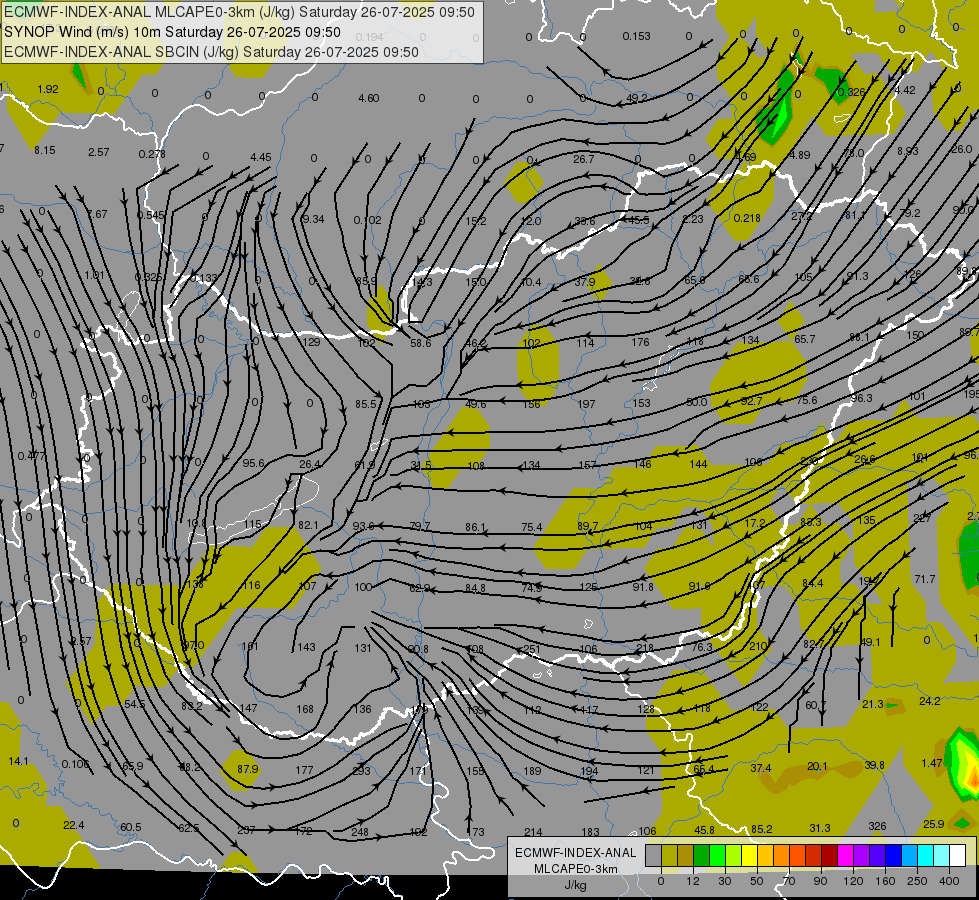Click the map value 87.9
979x900 pixels.
pyautogui.click(x=247, y=769)
